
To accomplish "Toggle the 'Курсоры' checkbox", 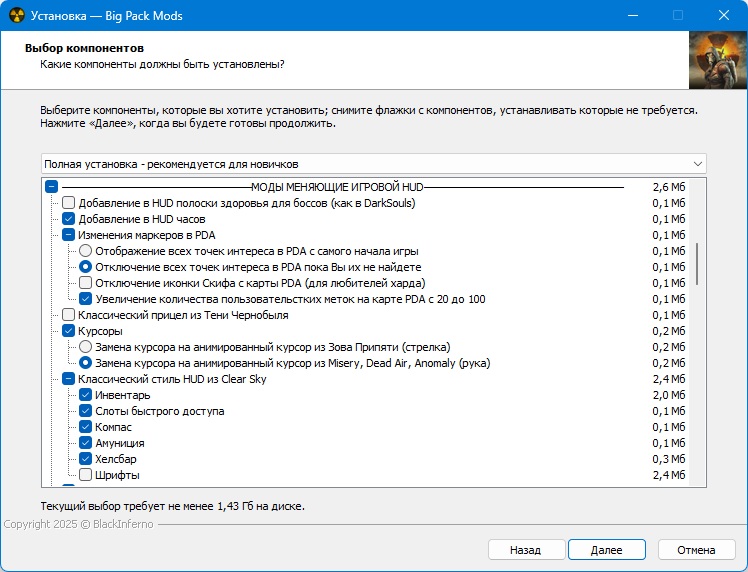I will coord(69,331).
